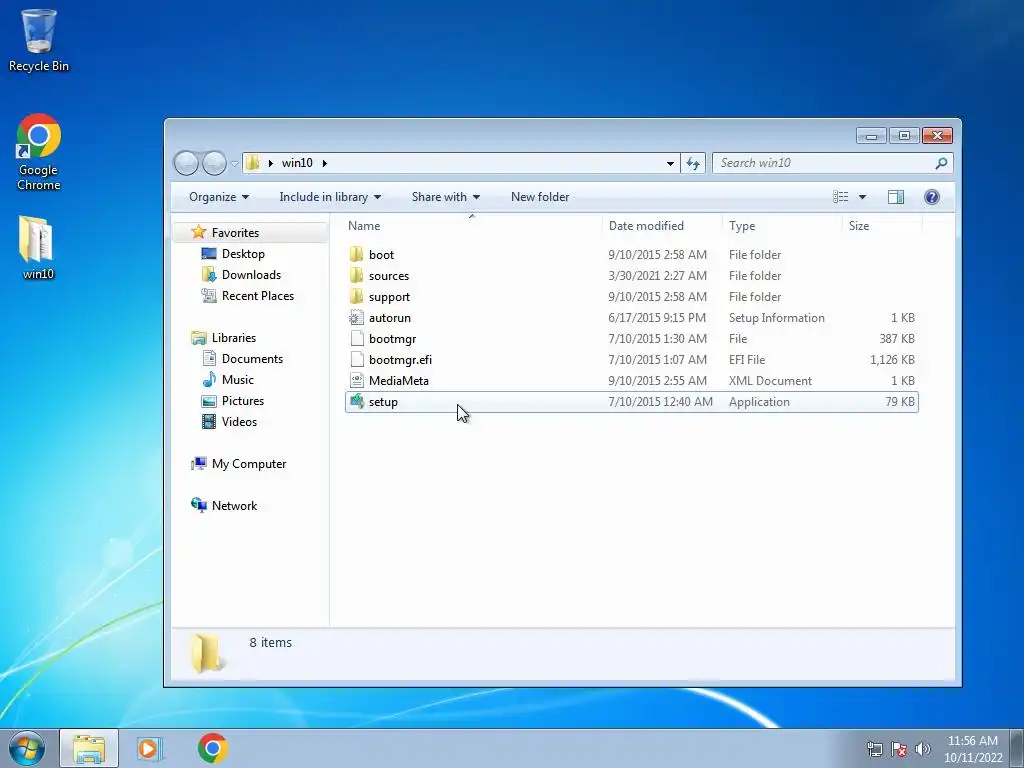Click the Windows Media Player taskbar icon
The width and height of the screenshot is (1024, 768).
(x=149, y=748)
